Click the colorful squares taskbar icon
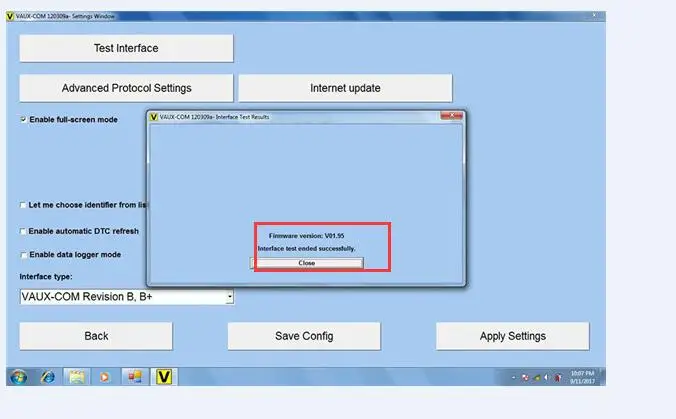Screen dimensions: 676x419 pyautogui.click(x=135, y=377)
